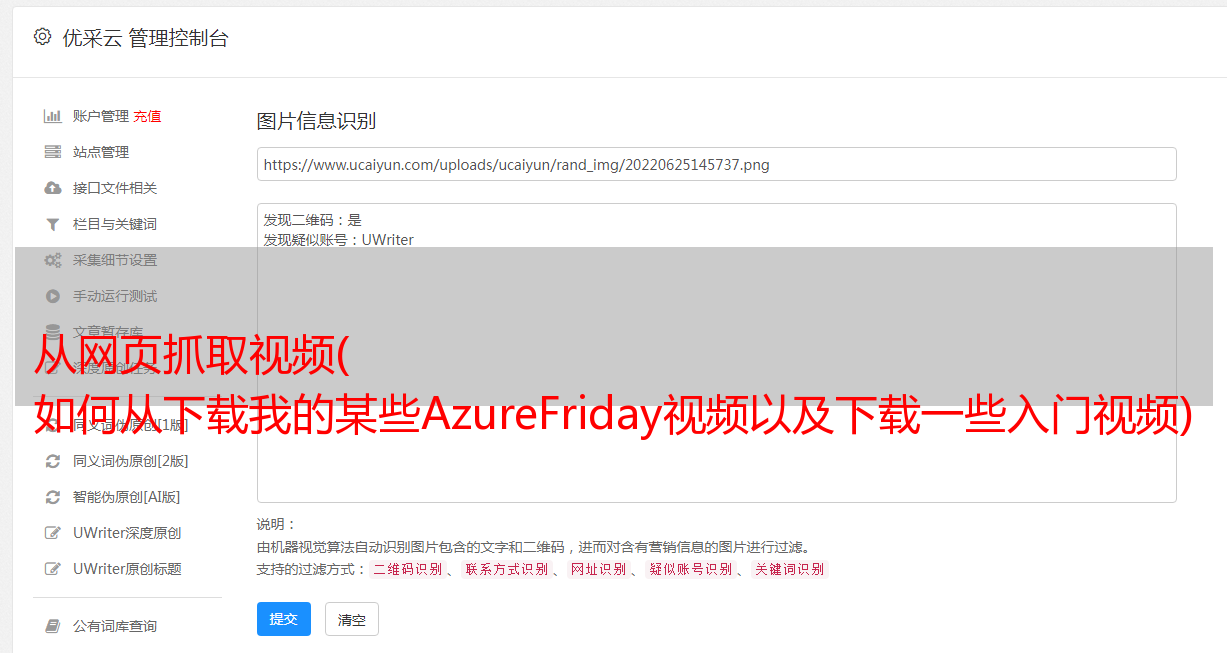Click the server icon next to 站点管理

[x=53, y=152]
